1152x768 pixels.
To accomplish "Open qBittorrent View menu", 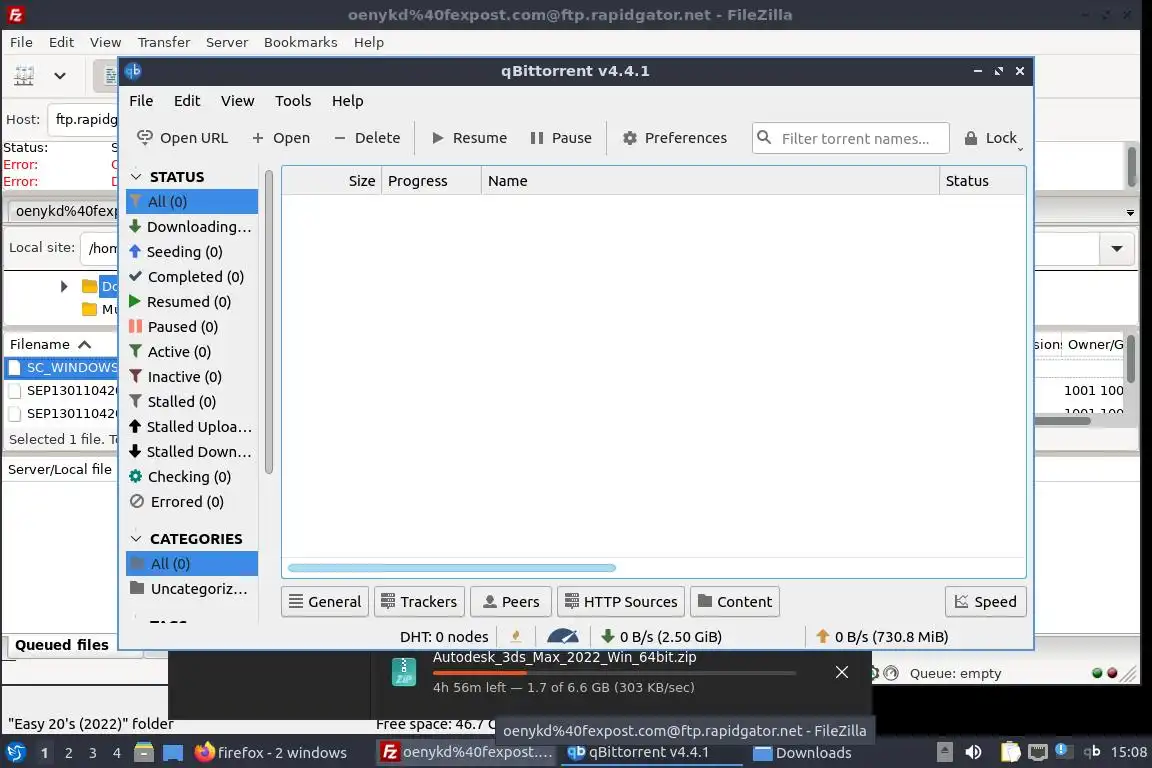I will [x=237, y=101].
